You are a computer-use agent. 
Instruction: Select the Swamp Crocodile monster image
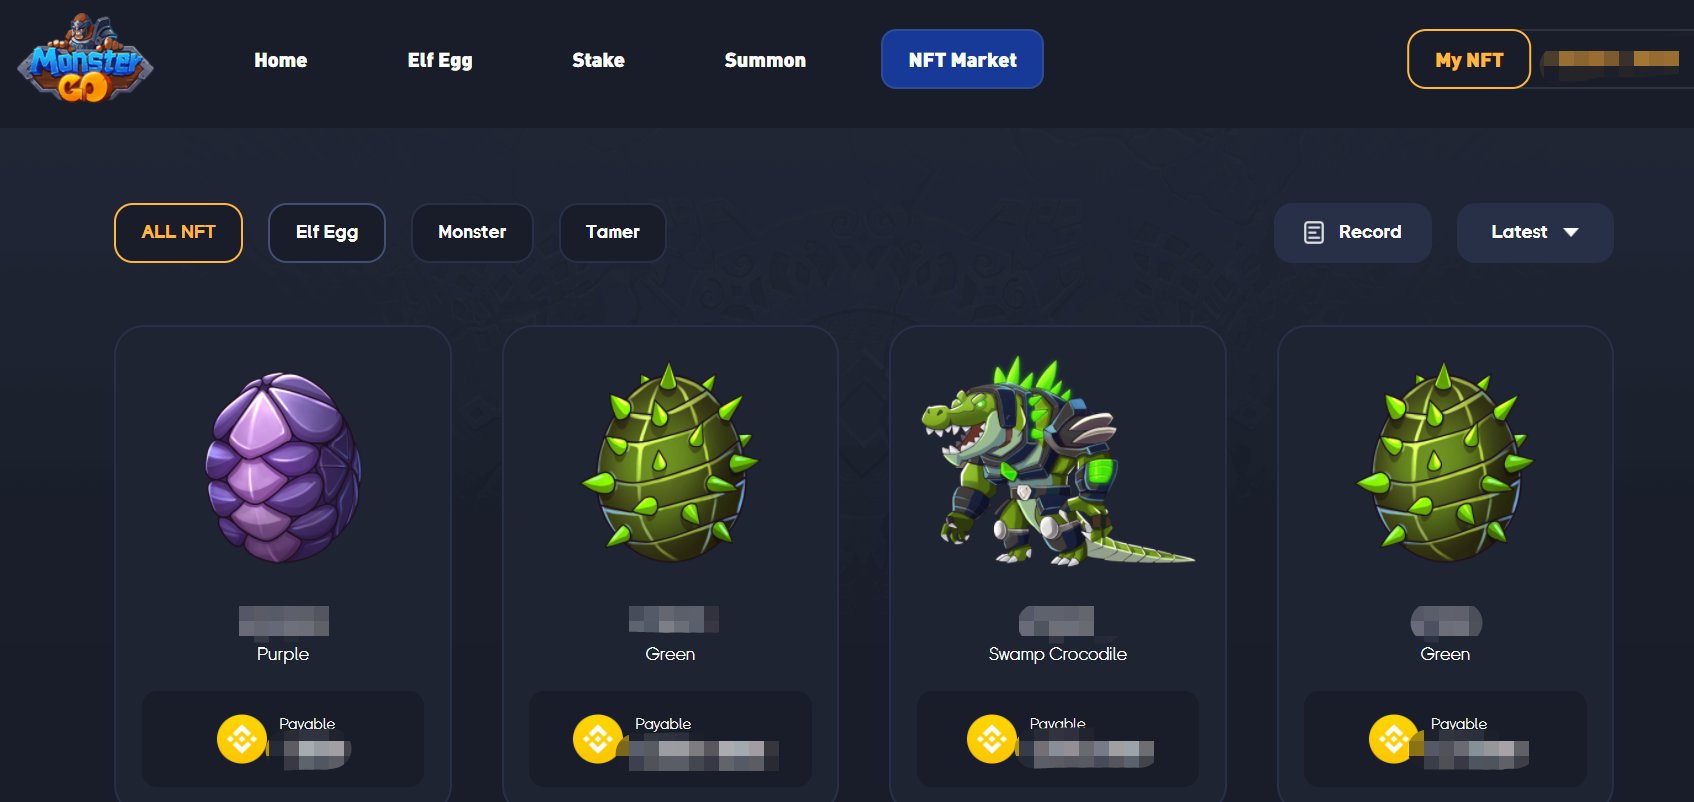pos(1057,462)
